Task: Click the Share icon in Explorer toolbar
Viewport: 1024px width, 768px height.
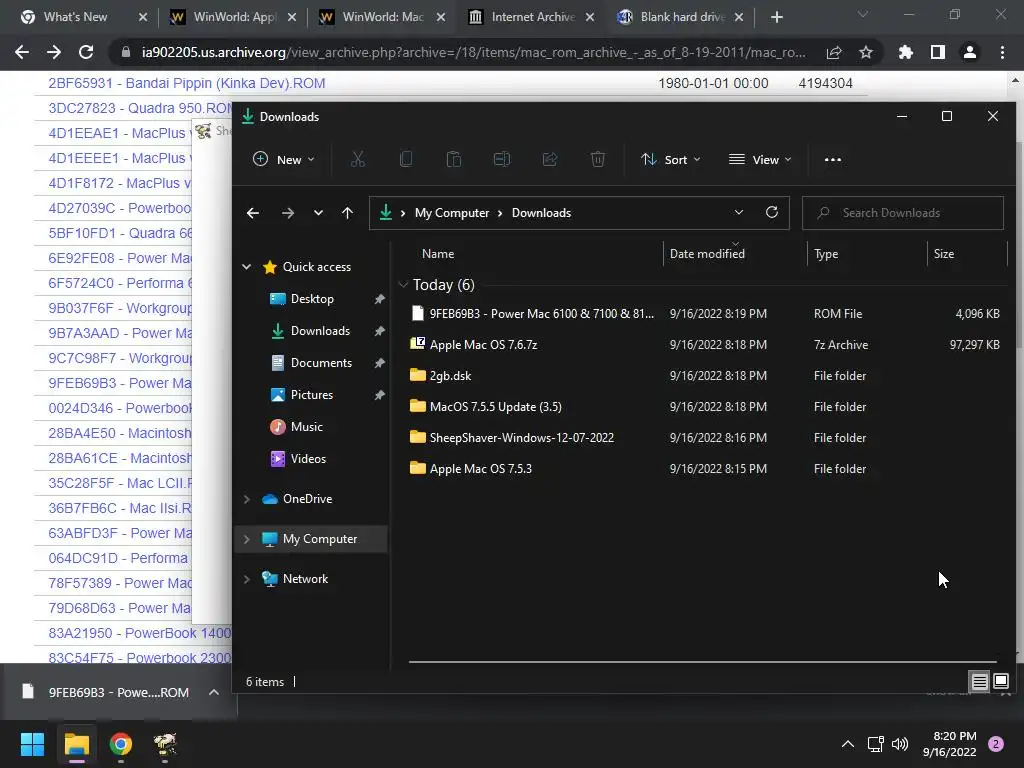Action: (550, 159)
